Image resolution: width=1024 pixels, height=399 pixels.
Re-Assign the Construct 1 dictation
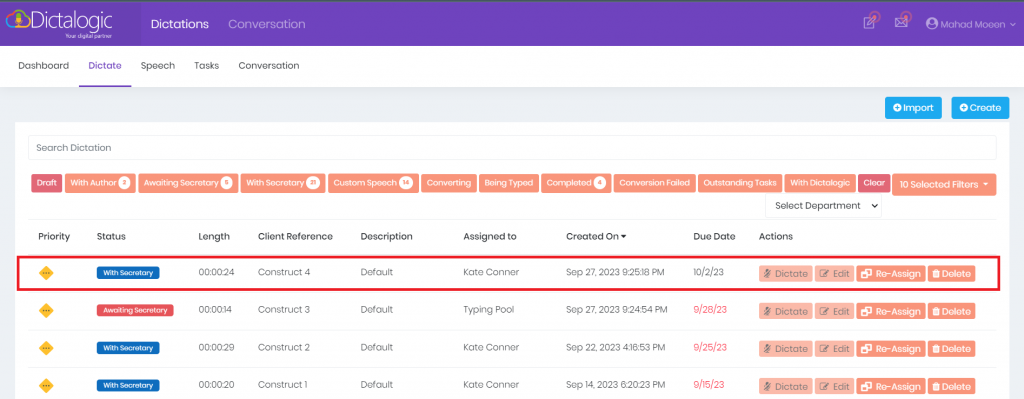coord(891,386)
